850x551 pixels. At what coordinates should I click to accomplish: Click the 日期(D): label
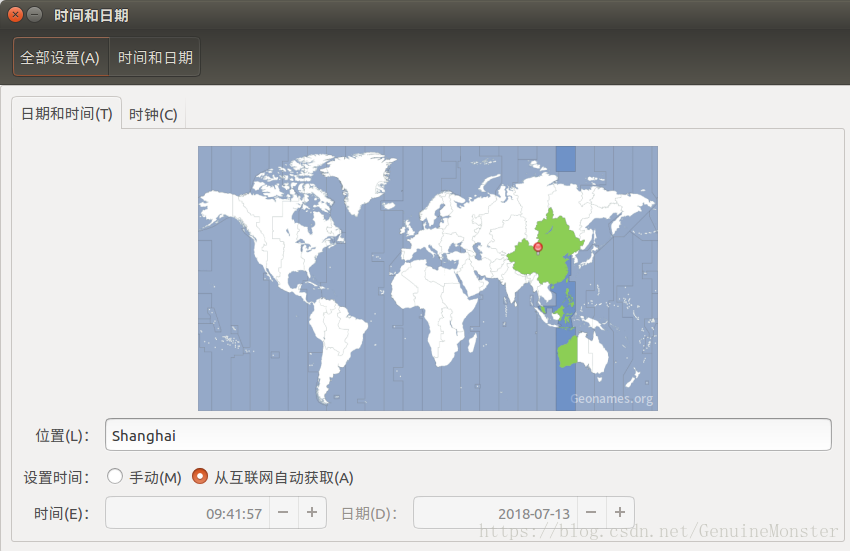coord(369,514)
